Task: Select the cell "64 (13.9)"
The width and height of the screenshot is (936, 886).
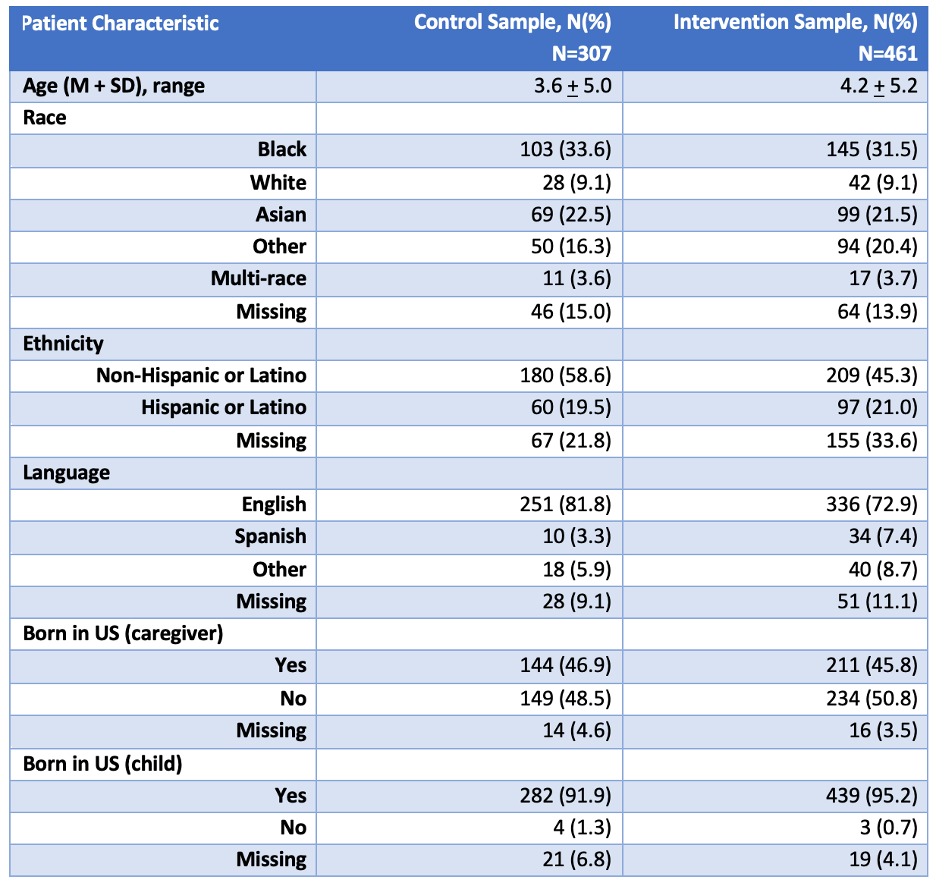Action: [877, 312]
